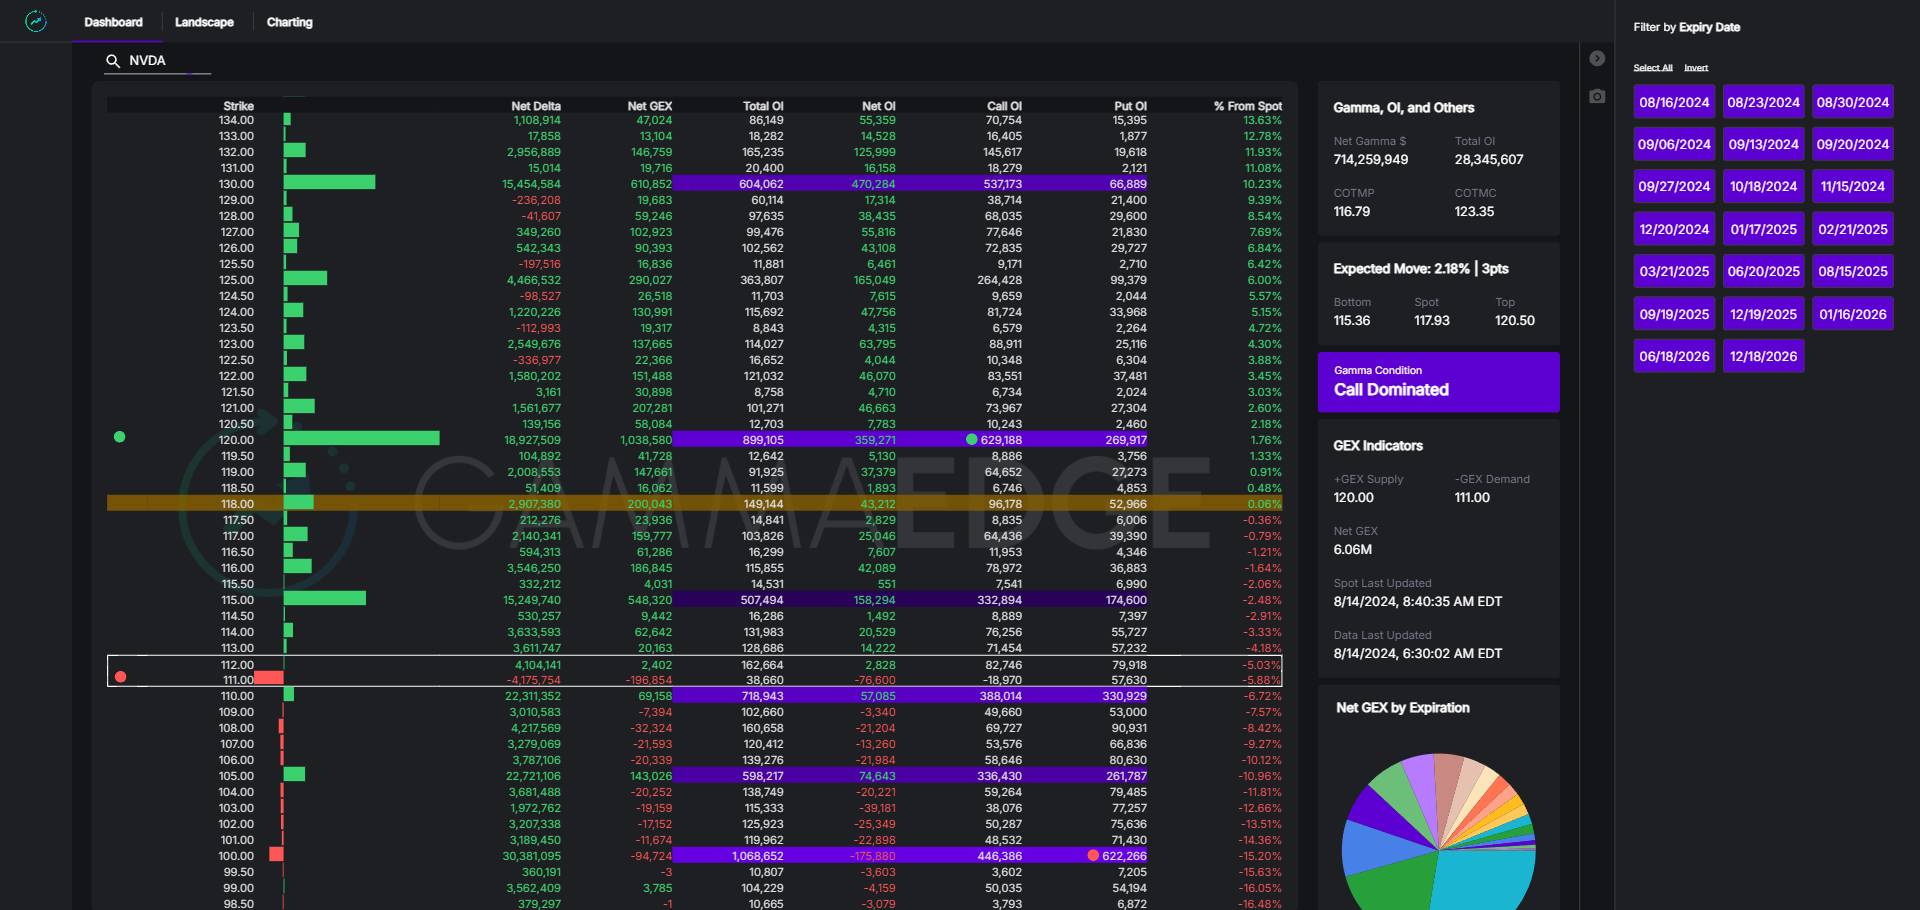Switch to the Landscape tab

[x=204, y=22]
